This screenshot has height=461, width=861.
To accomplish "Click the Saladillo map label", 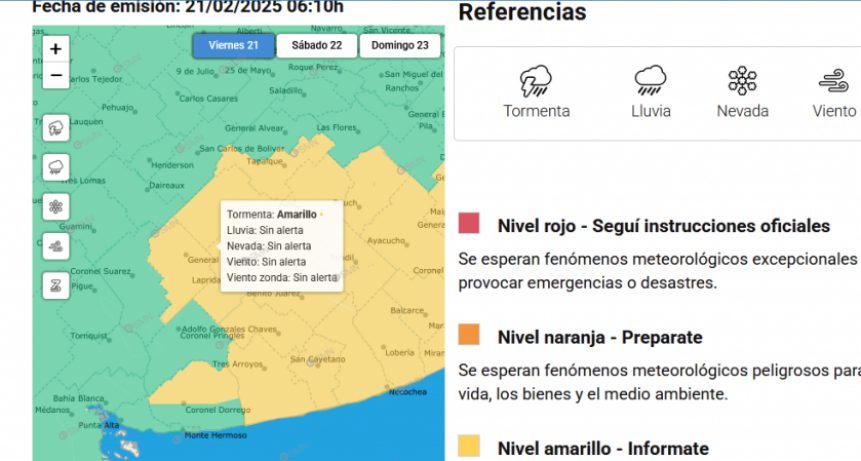I will coord(286,90).
